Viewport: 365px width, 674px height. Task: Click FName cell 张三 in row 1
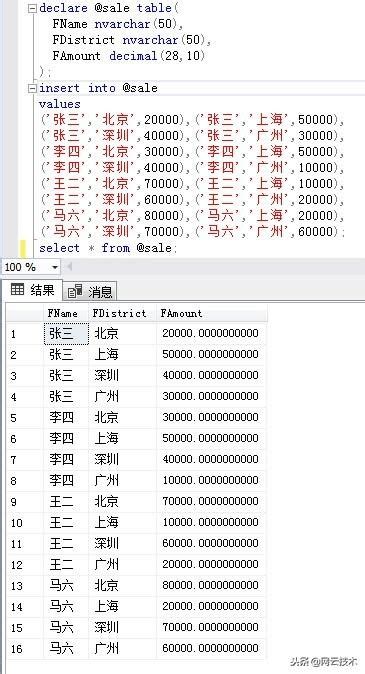(66, 334)
